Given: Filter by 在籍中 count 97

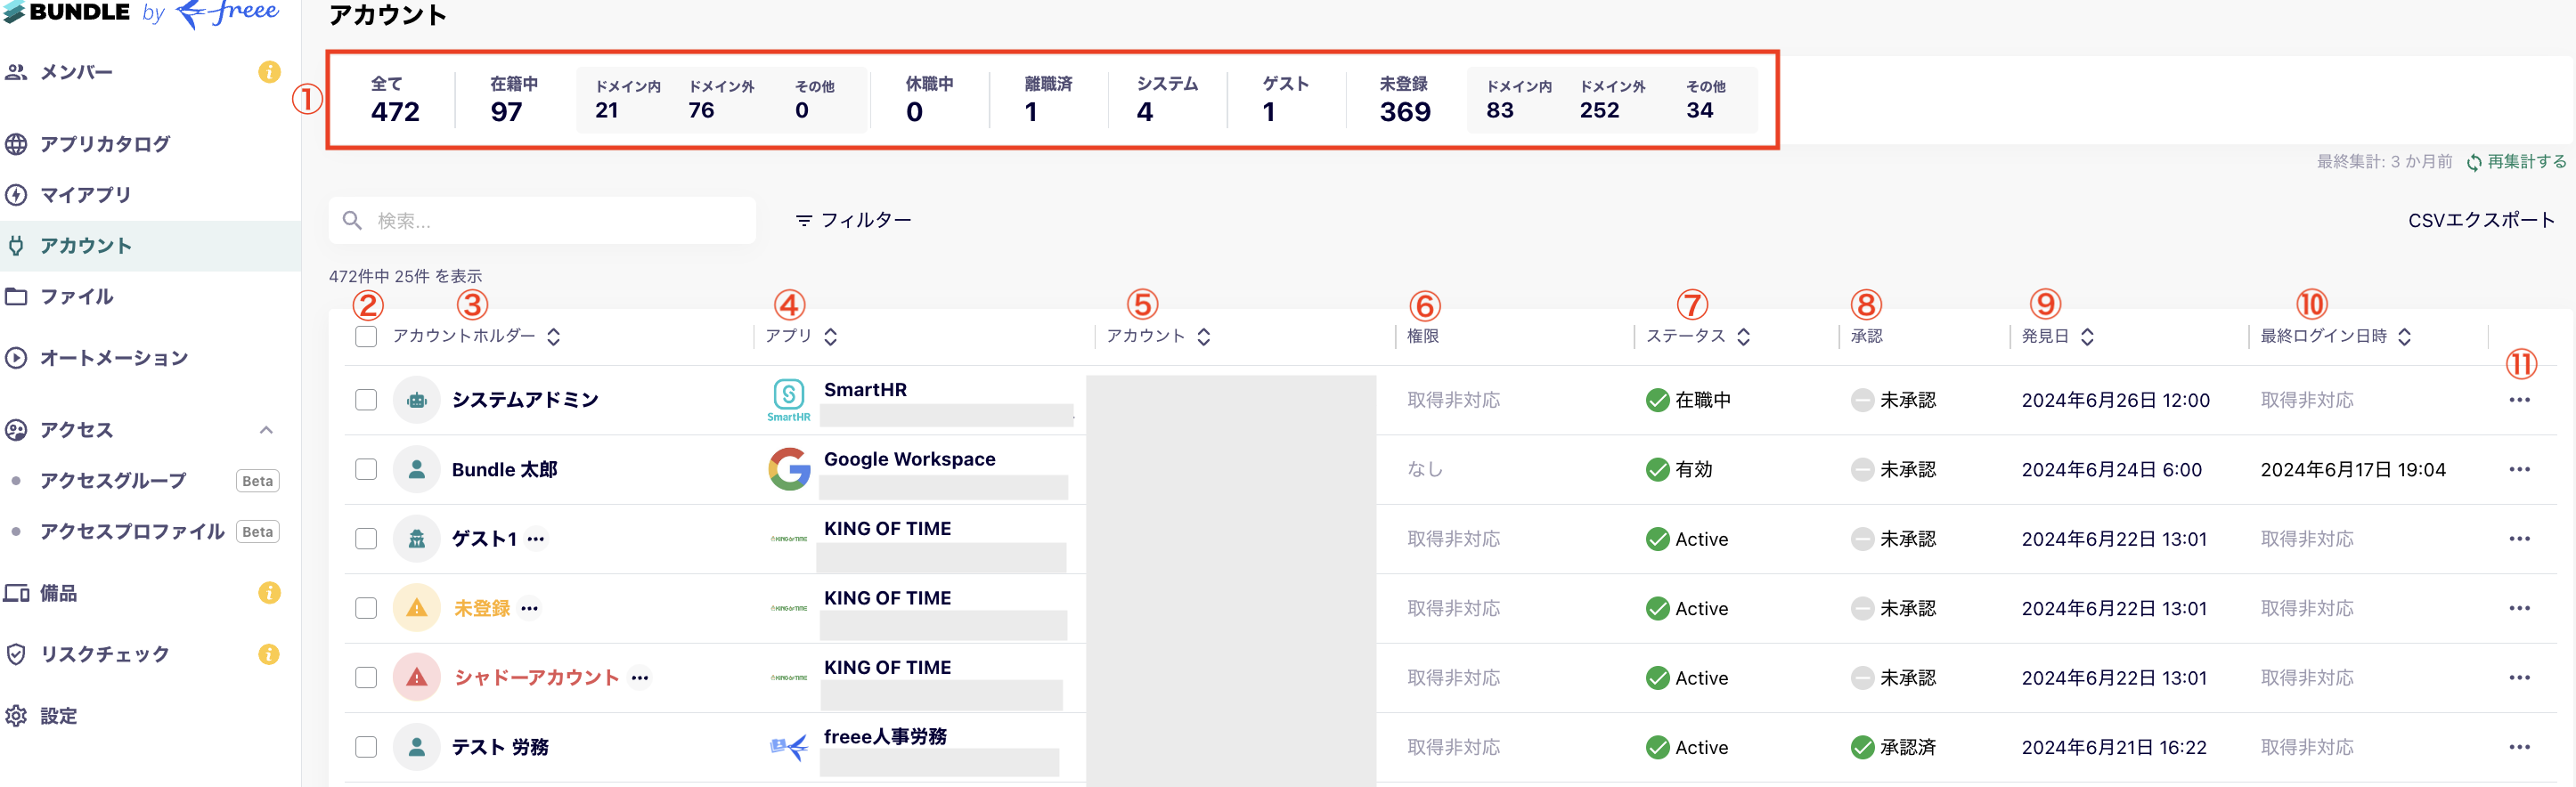Looking at the screenshot, I should (x=513, y=99).
